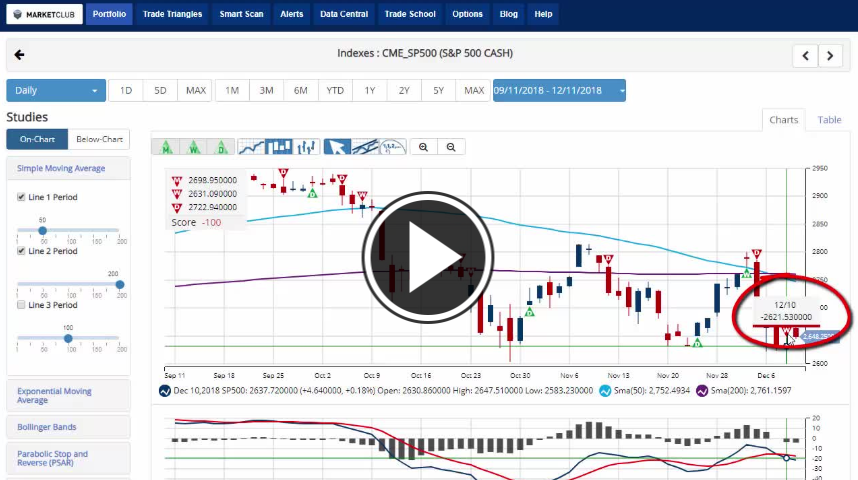Click Line 3 Period slider handle
This screenshot has height=480, width=858.
coord(68,339)
